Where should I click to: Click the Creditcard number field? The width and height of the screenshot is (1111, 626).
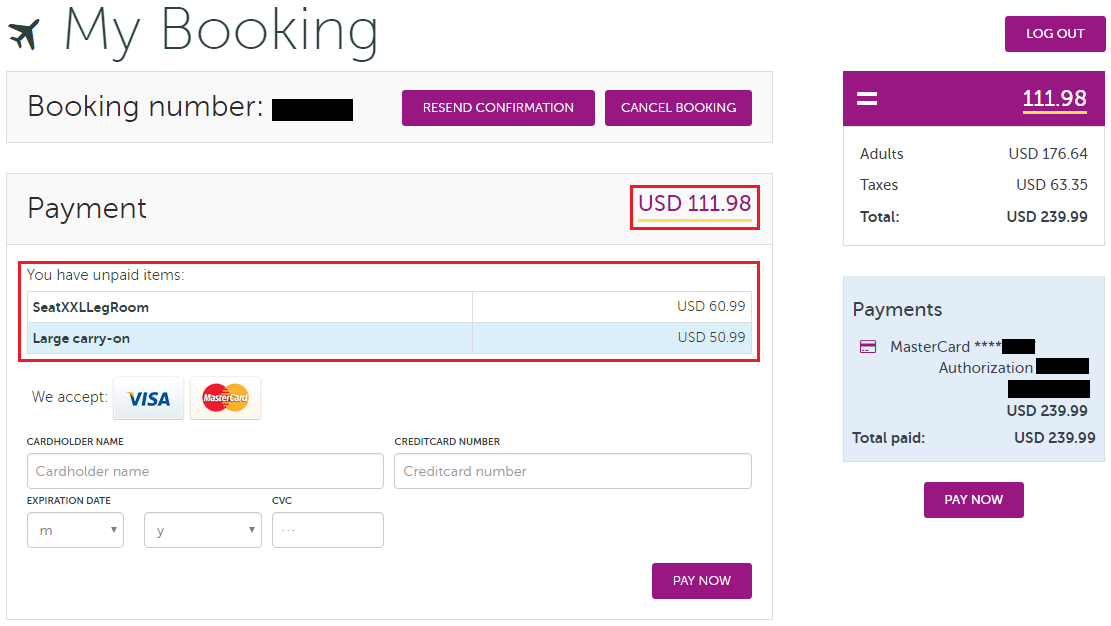pyautogui.click(x=572, y=471)
